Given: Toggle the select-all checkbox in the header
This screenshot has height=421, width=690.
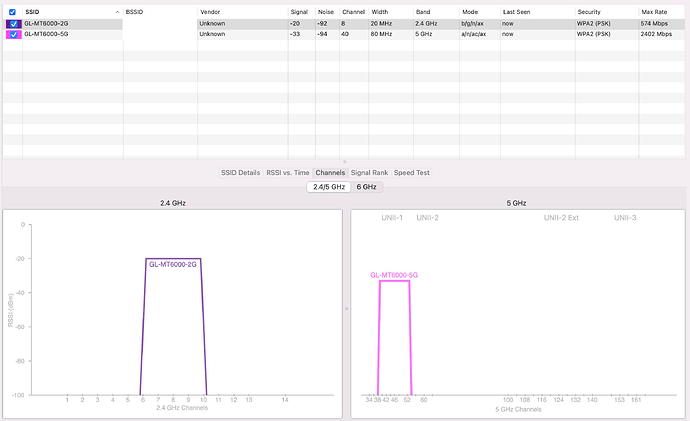Looking at the screenshot, I should click(12, 12).
